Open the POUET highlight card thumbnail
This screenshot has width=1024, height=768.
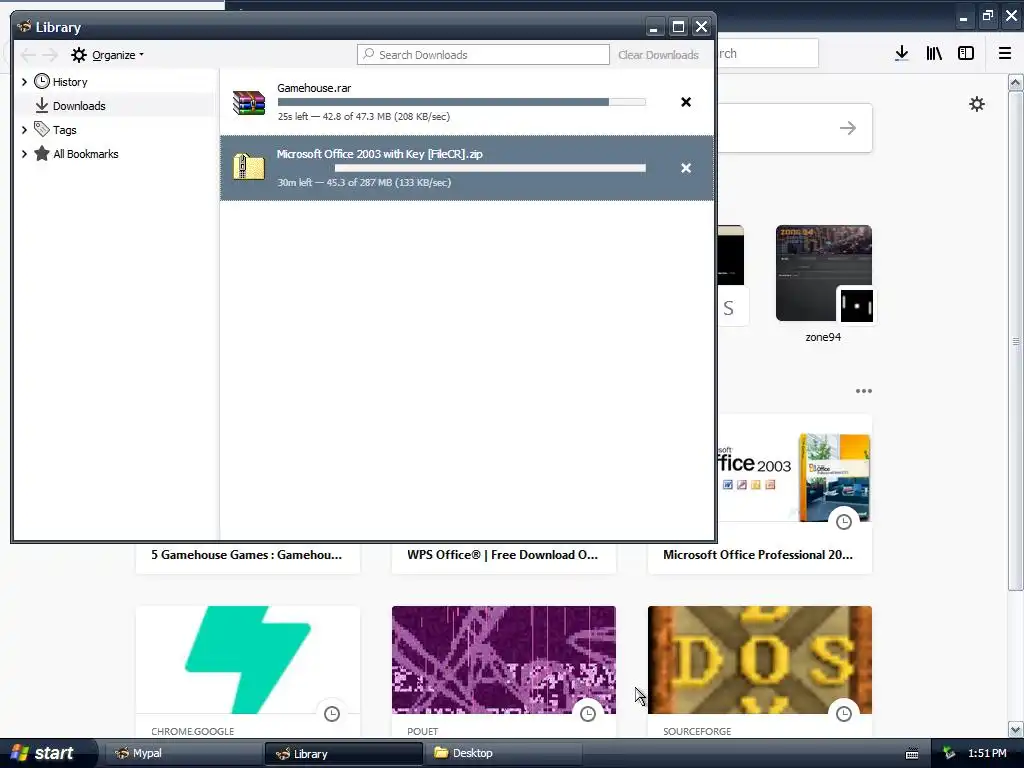(504, 660)
